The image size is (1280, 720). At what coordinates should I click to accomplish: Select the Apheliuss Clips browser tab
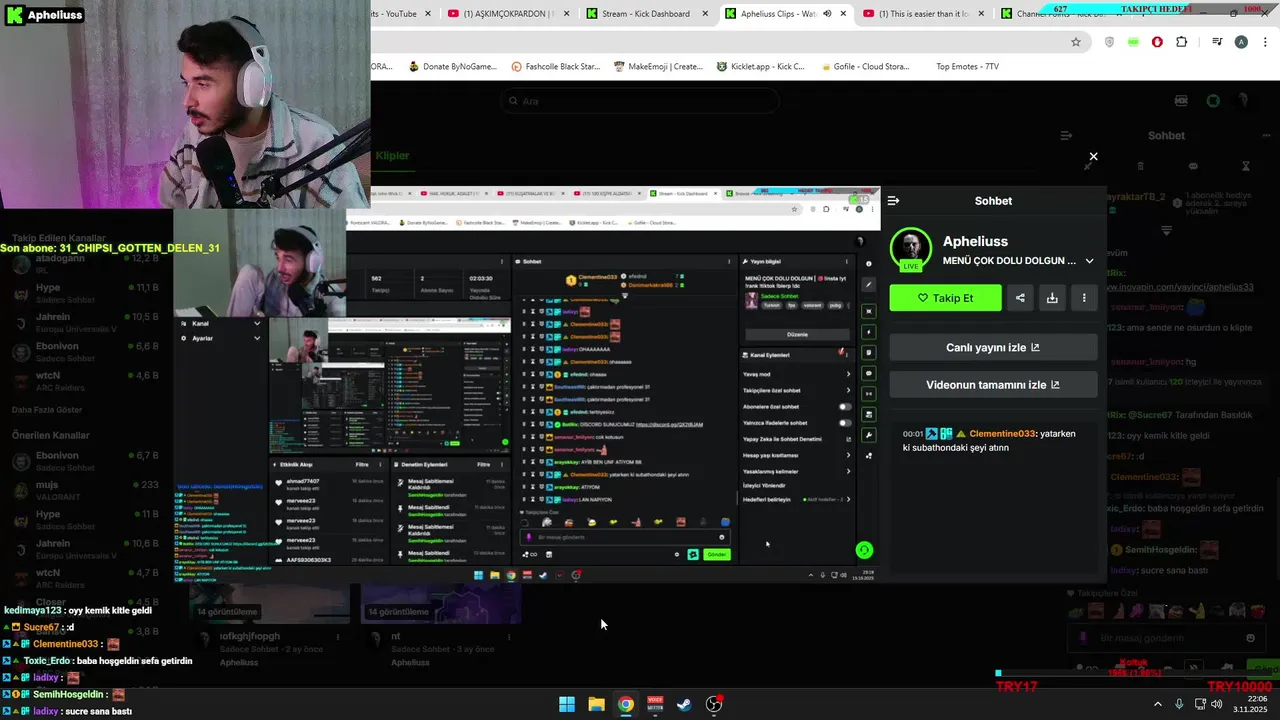click(778, 13)
